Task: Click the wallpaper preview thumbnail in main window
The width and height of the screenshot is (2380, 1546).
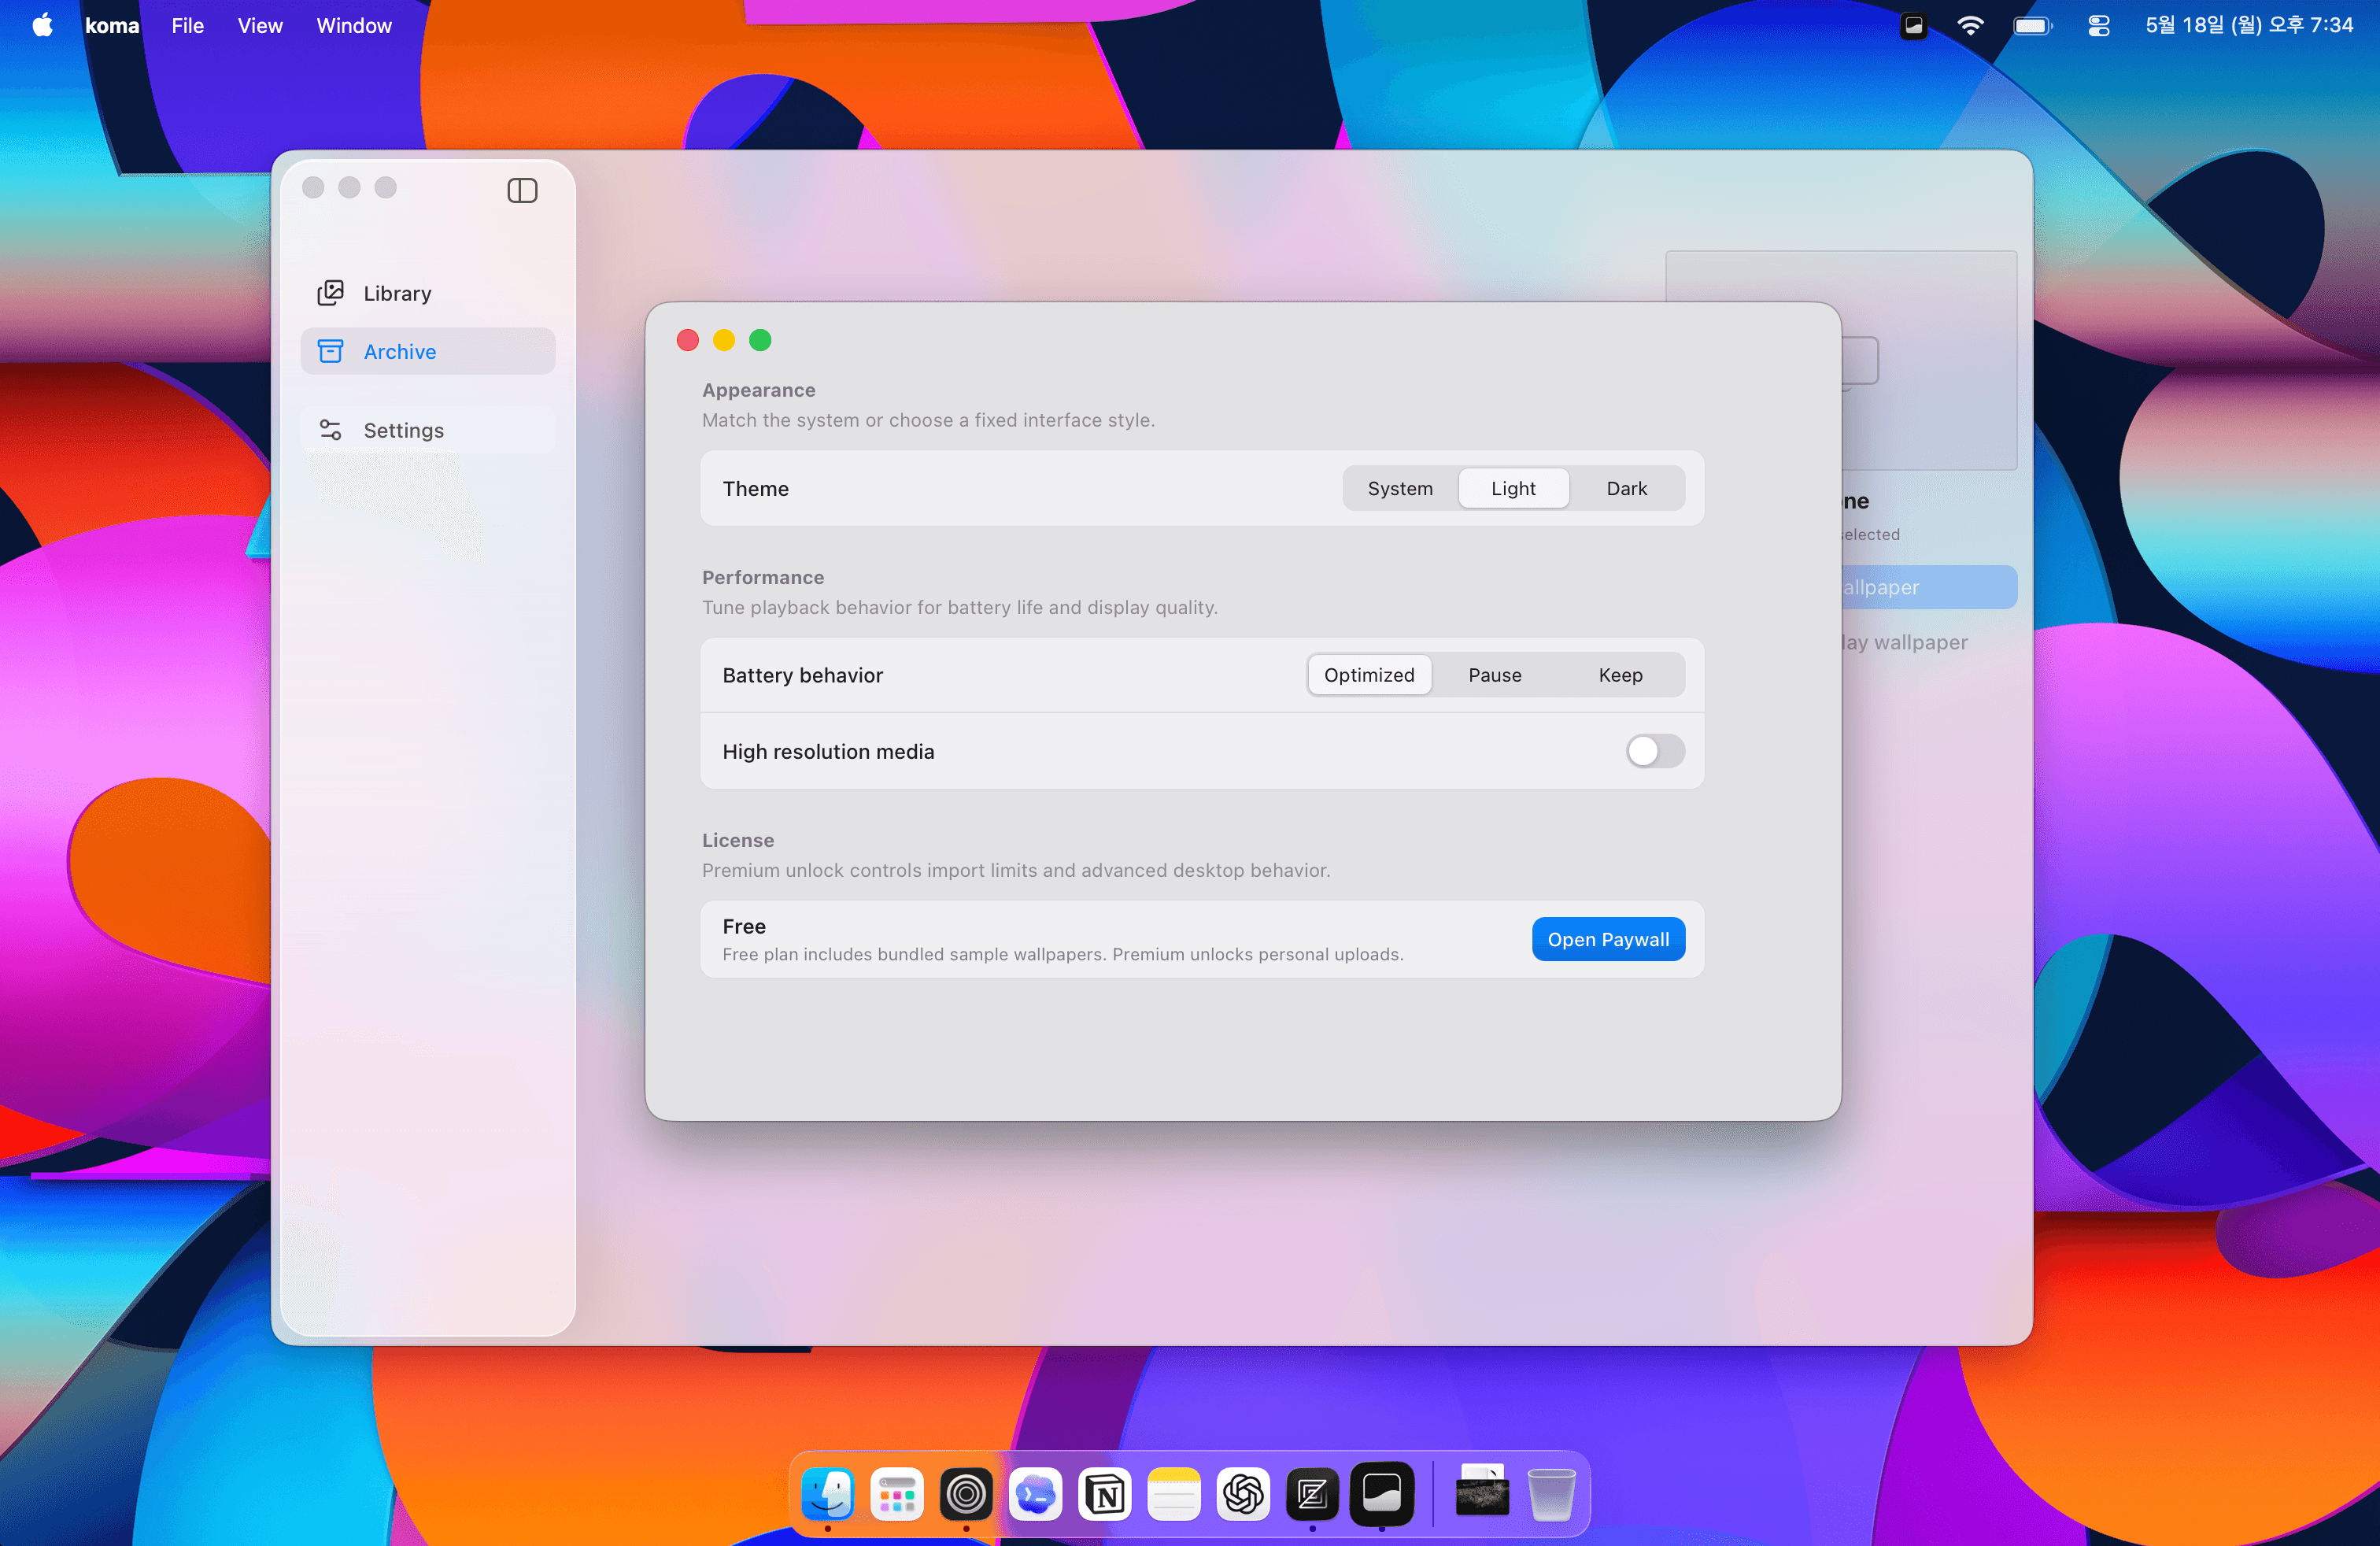Action: coord(1929,360)
